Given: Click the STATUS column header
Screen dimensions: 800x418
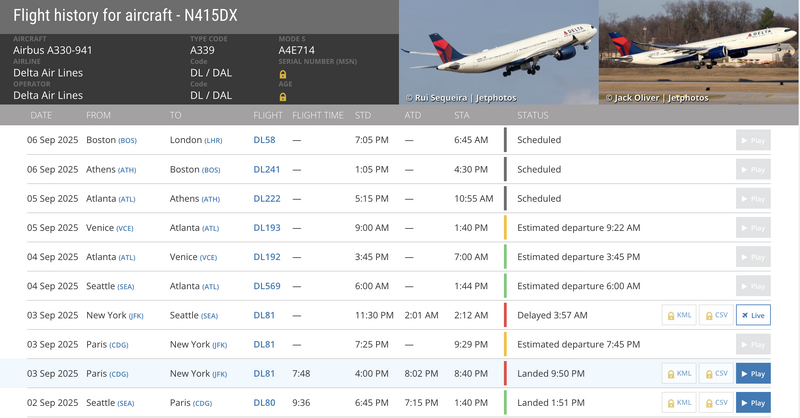Looking at the screenshot, I should pos(533,115).
